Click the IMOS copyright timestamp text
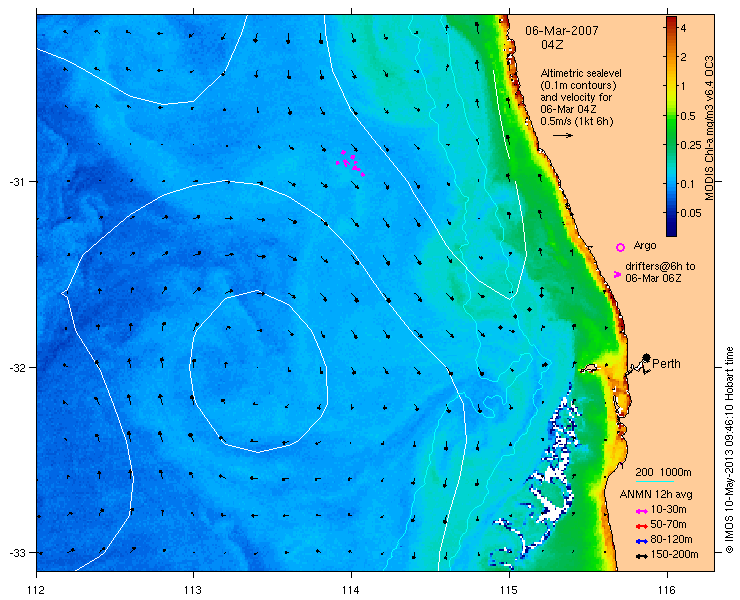This screenshot has width=740, height=600. pos(729,450)
